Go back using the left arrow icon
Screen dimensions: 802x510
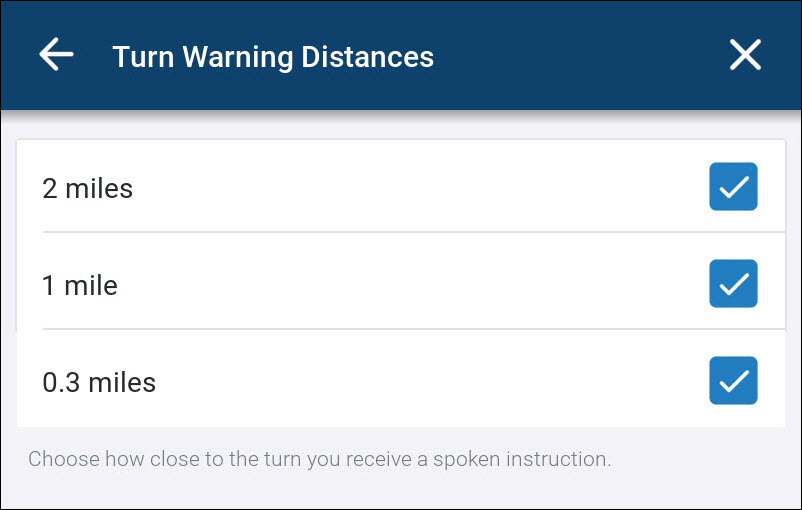tap(56, 55)
